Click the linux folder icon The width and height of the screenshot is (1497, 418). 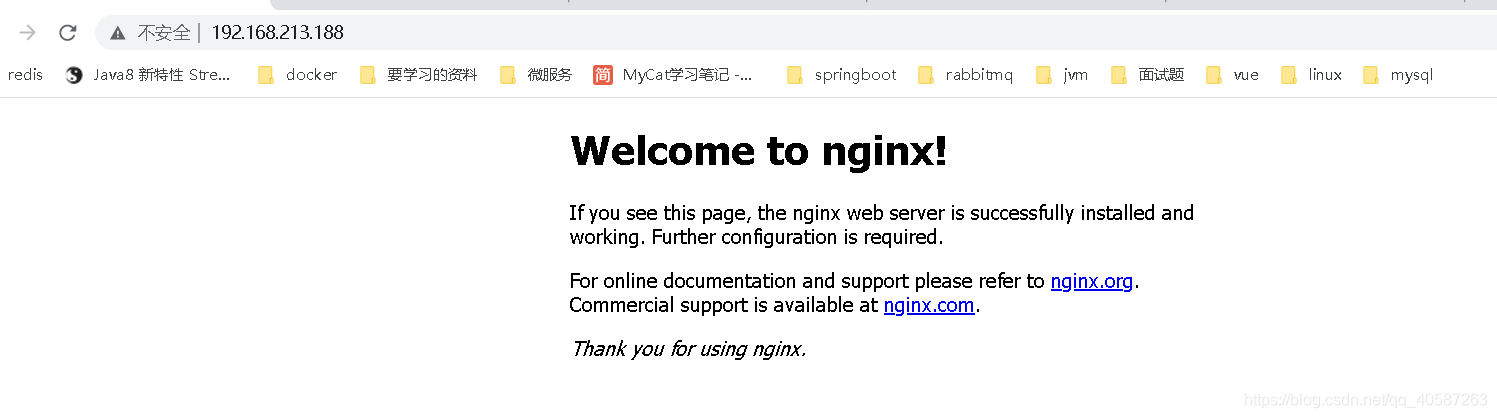point(1289,74)
